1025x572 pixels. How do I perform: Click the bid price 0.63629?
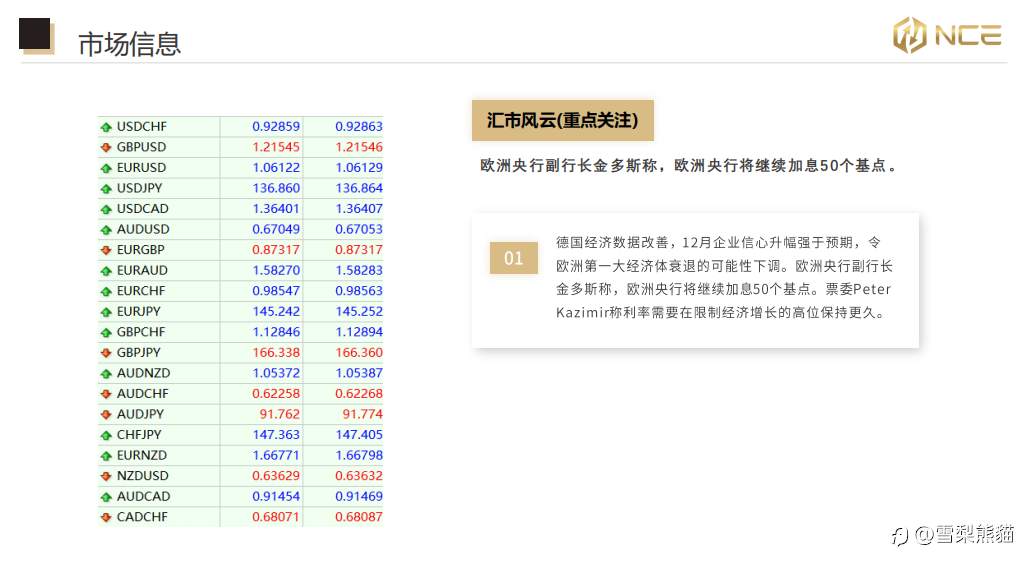click(276, 476)
